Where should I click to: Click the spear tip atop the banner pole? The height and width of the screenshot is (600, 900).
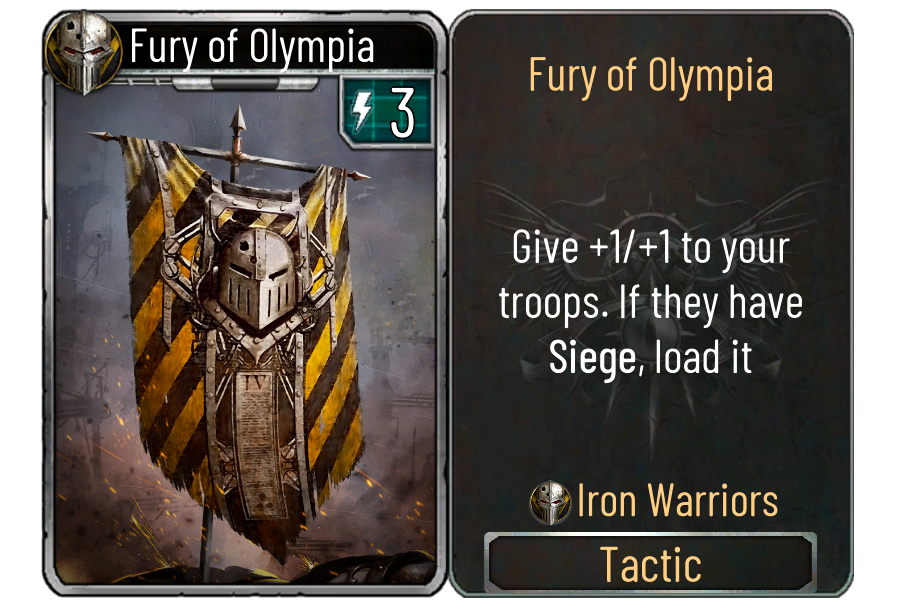tap(238, 122)
